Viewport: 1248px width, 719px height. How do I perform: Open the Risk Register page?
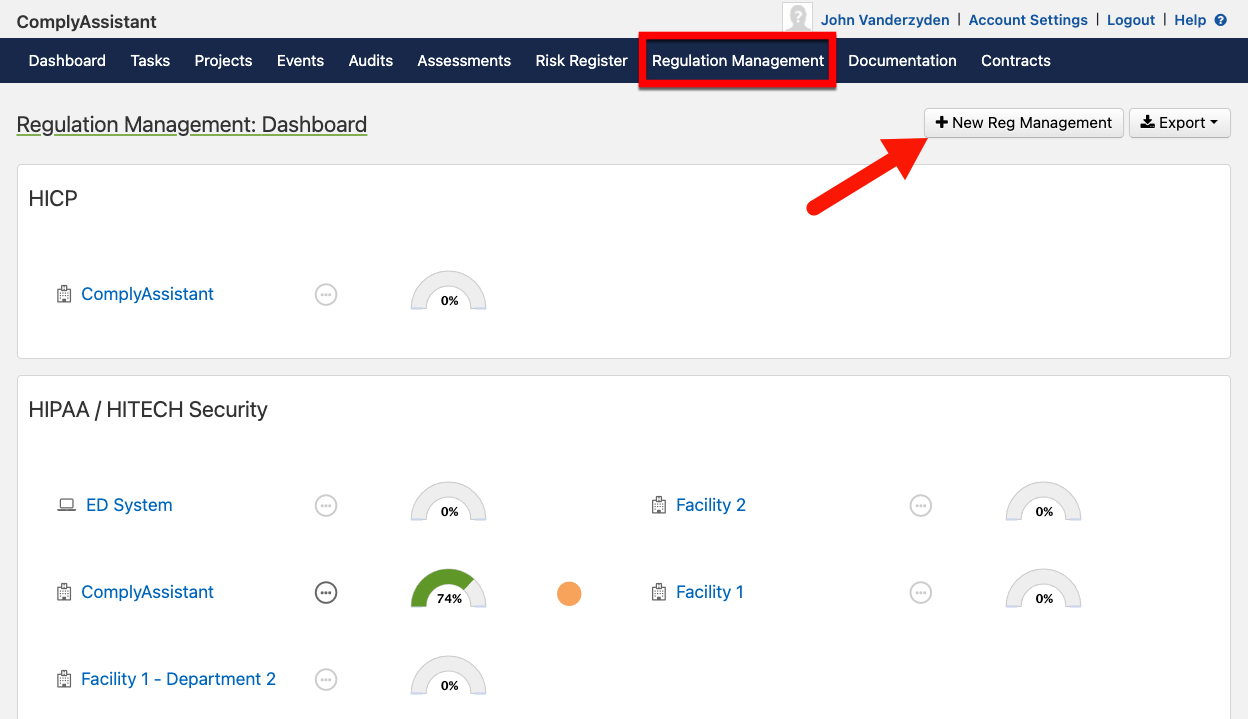(x=582, y=61)
